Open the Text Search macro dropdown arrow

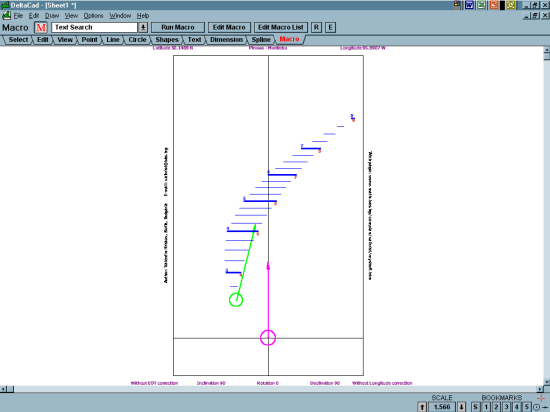[143, 27]
